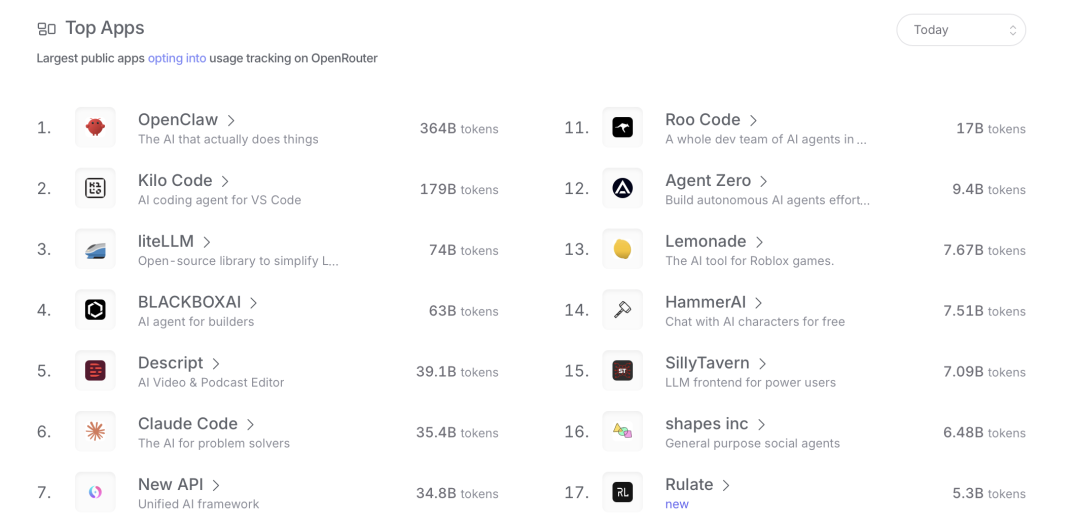Viewport: 1080px width, 526px height.
Task: Open the New API app link
Action: pos(170,485)
